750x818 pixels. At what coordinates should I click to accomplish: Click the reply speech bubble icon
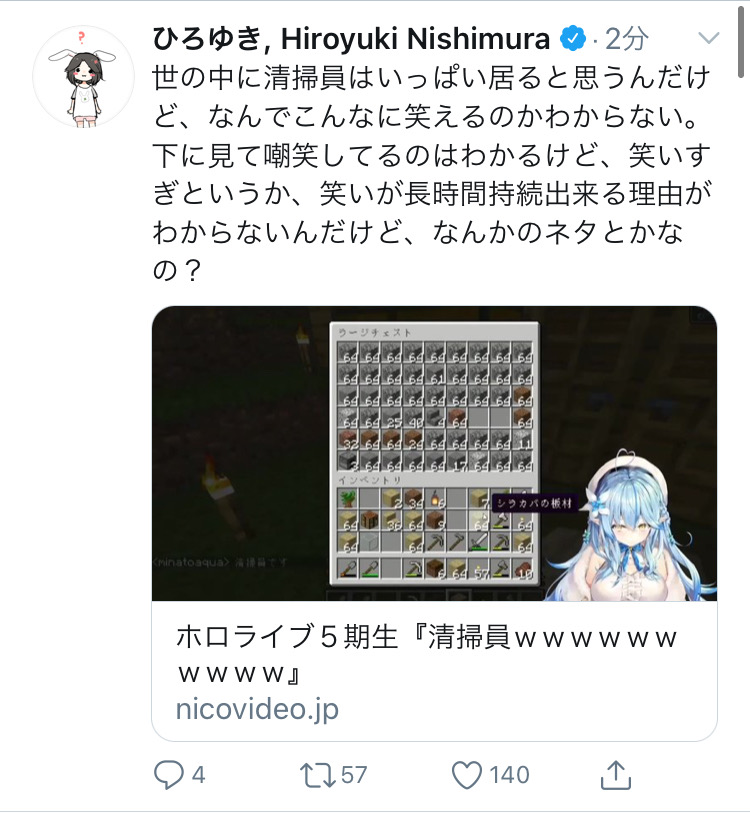168,774
